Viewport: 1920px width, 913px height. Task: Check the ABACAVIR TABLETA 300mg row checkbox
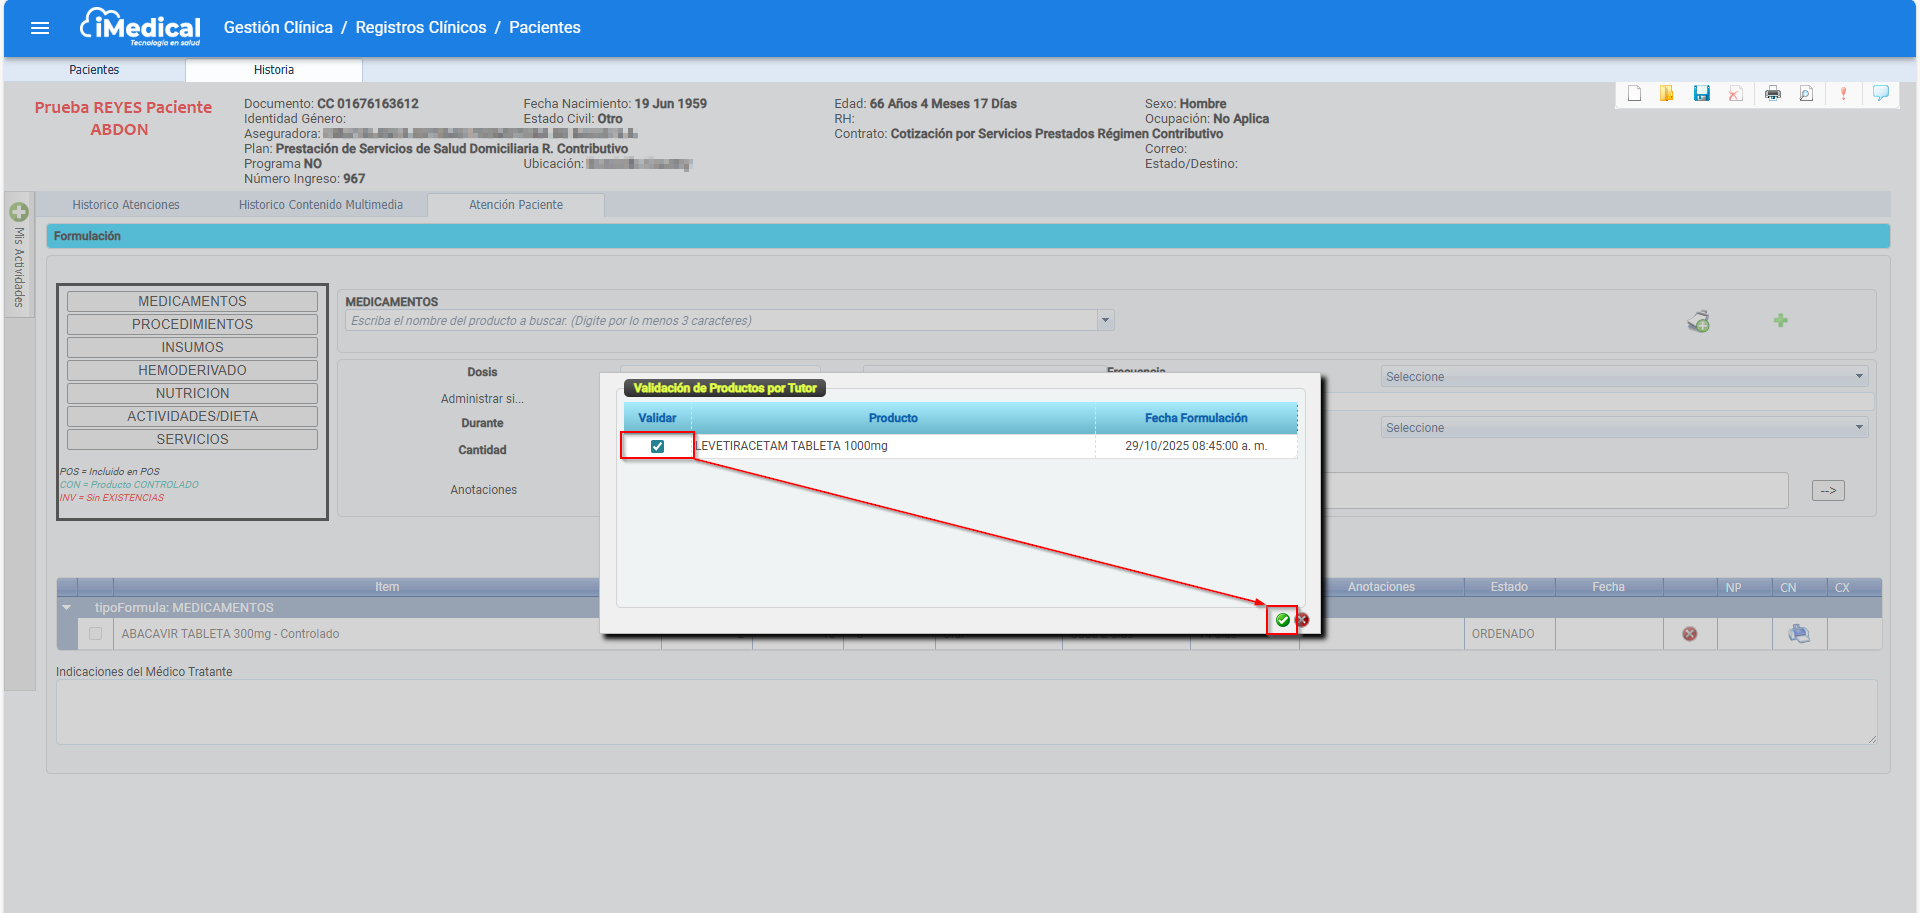[x=96, y=634]
